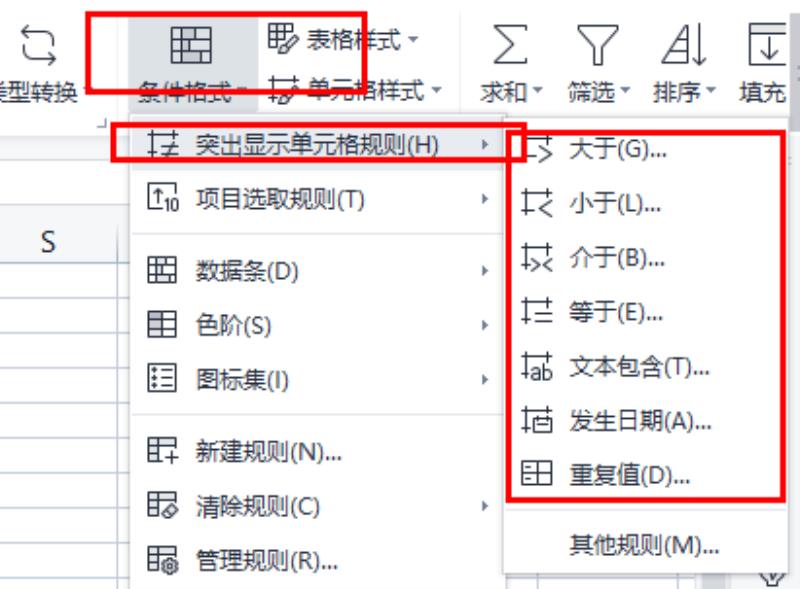Open the 单元格样式 cell style dropdown
Viewport: 800px width, 589px height.
pos(437,90)
